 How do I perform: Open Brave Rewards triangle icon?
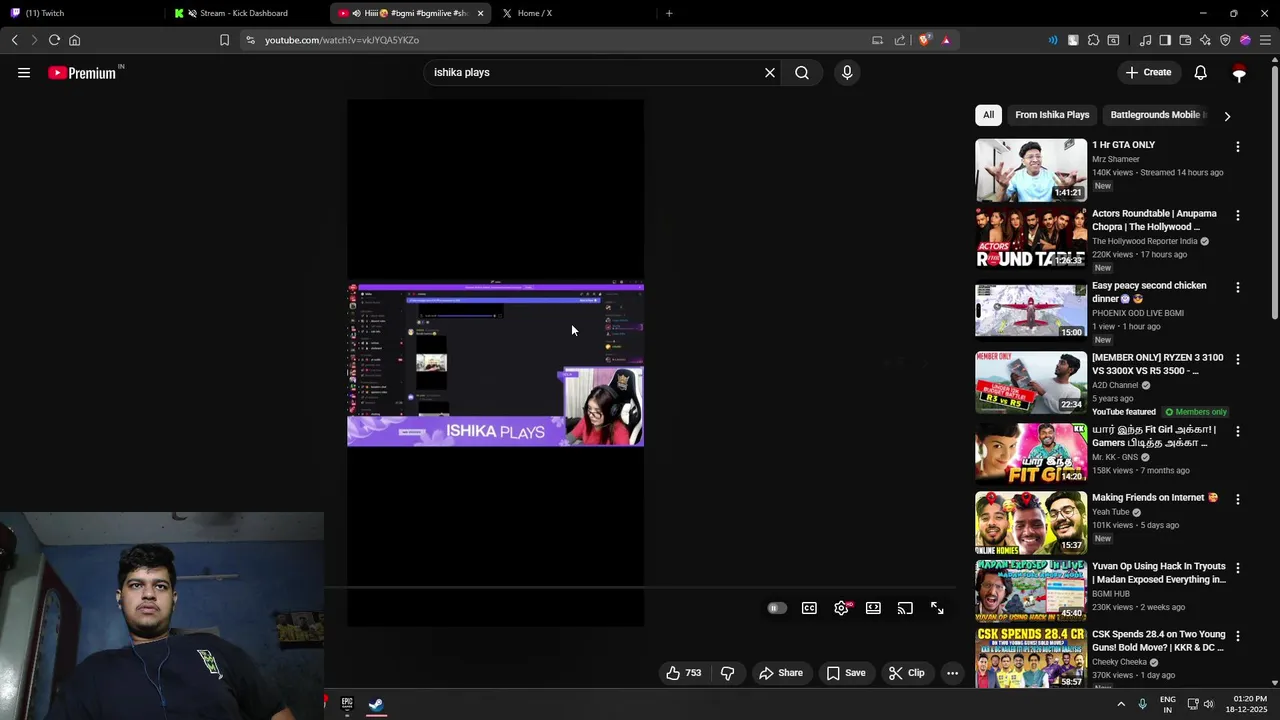(946, 40)
